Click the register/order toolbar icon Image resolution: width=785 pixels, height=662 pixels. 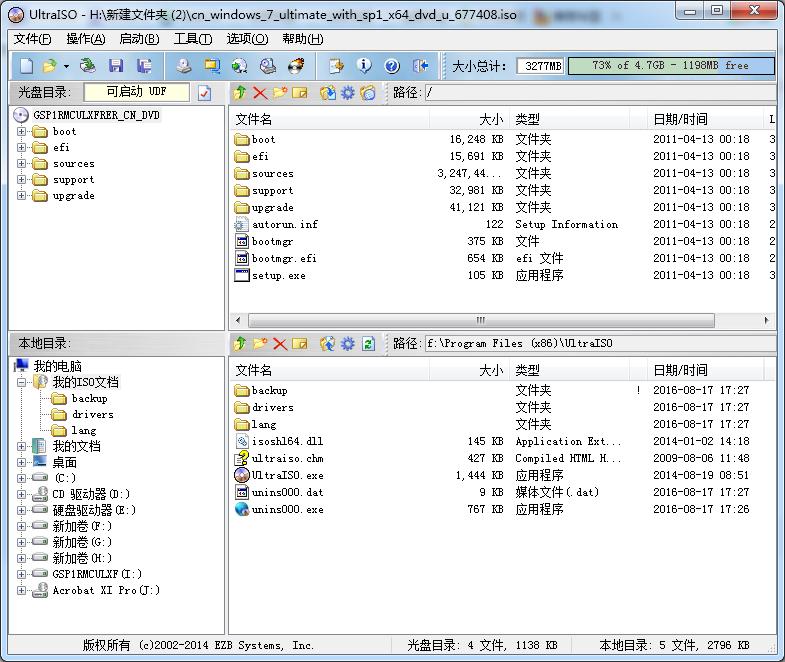pyautogui.click(x=336, y=66)
